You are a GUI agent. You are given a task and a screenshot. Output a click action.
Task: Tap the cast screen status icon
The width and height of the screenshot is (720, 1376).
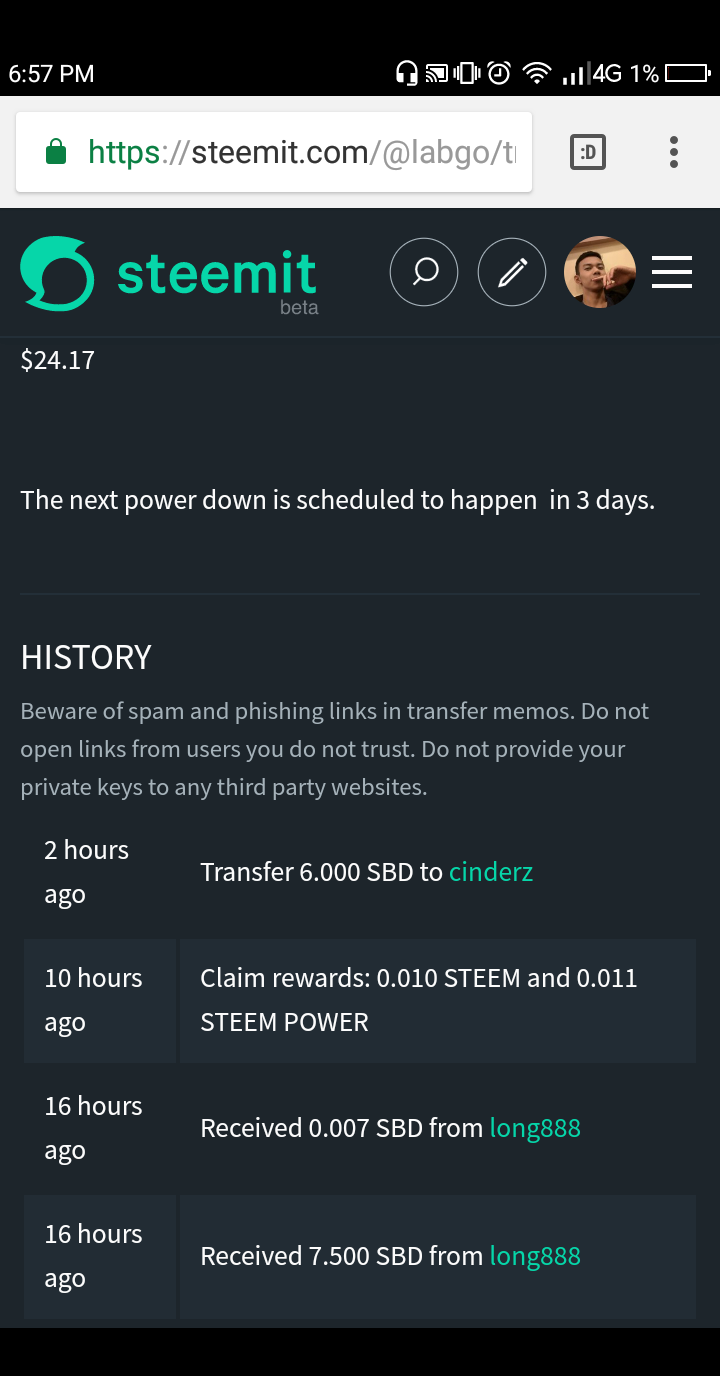(x=437, y=73)
